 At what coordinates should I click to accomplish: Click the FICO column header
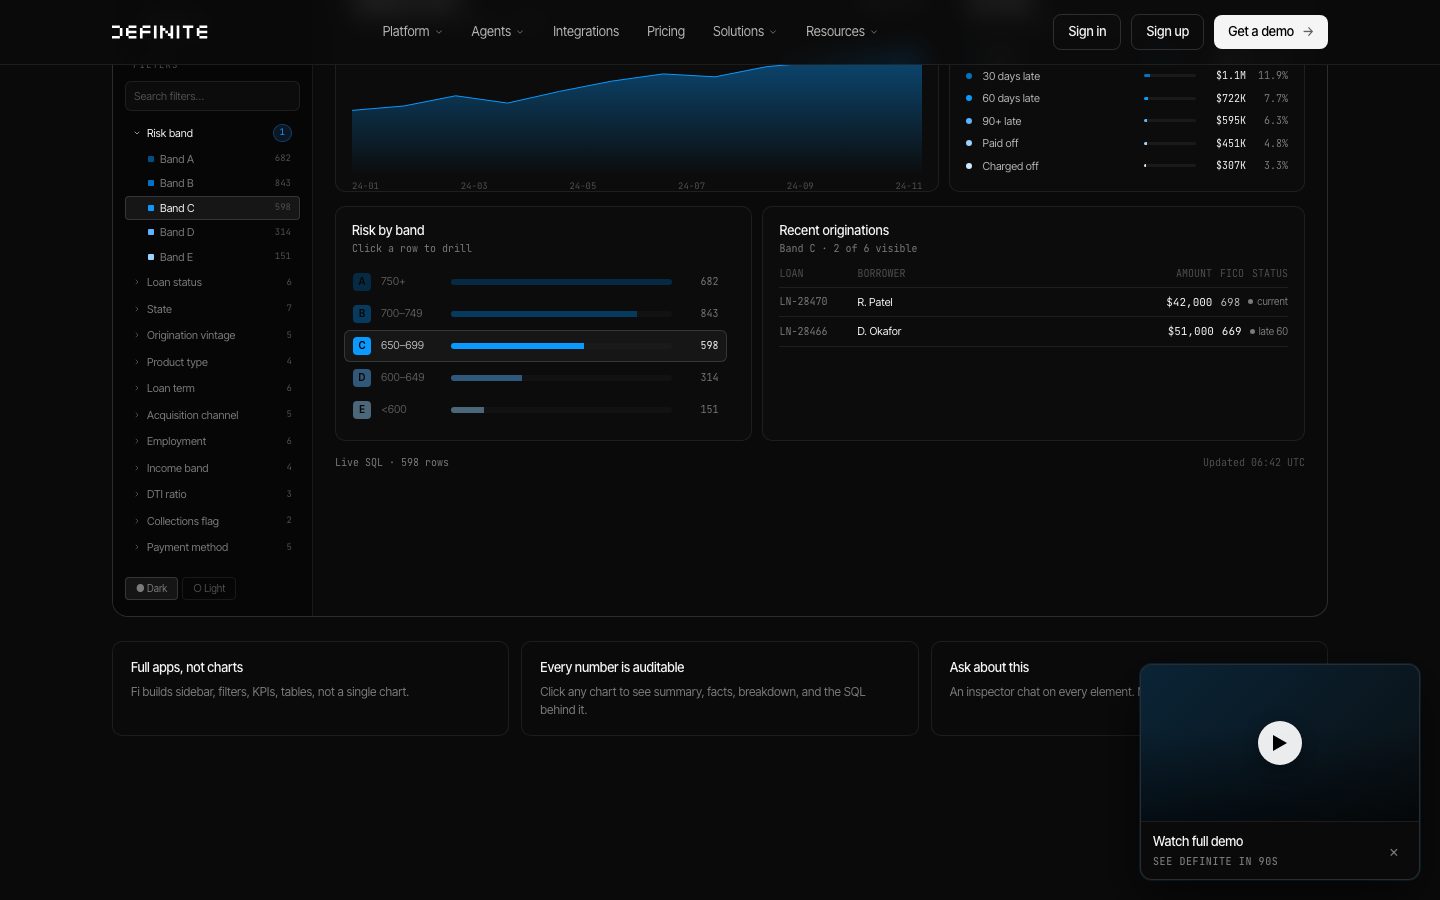(1231, 273)
